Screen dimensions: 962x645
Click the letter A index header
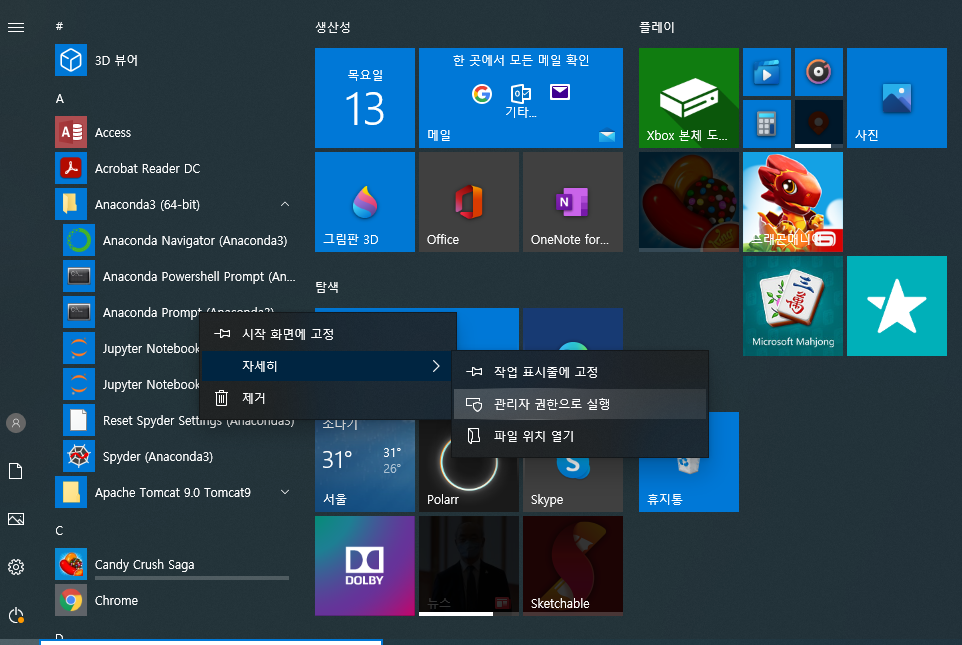coord(60,98)
